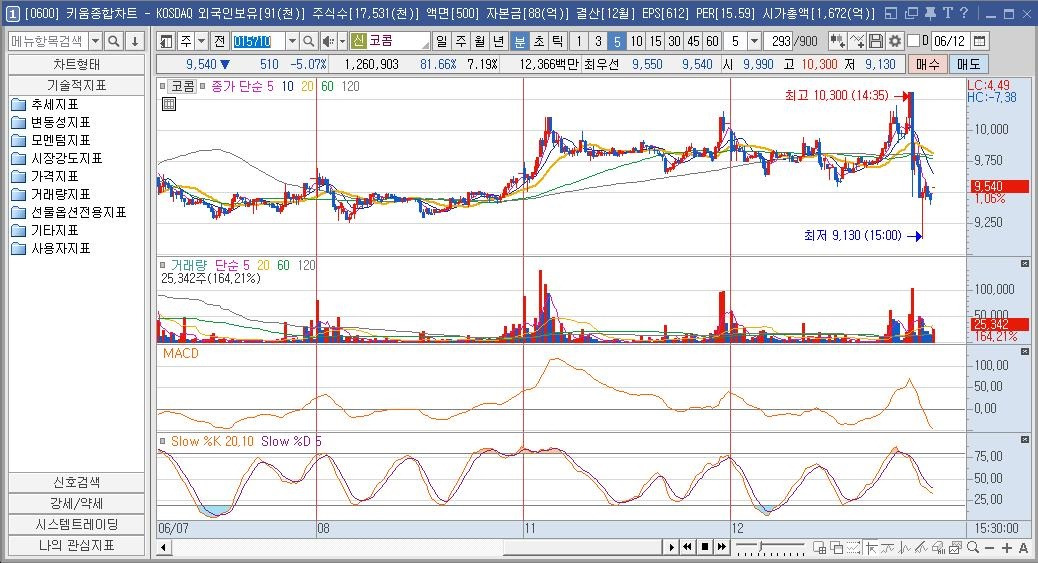Viewport: 1038px width, 563px height.
Task: Click rewind button in chart replay controls
Action: coord(688,546)
